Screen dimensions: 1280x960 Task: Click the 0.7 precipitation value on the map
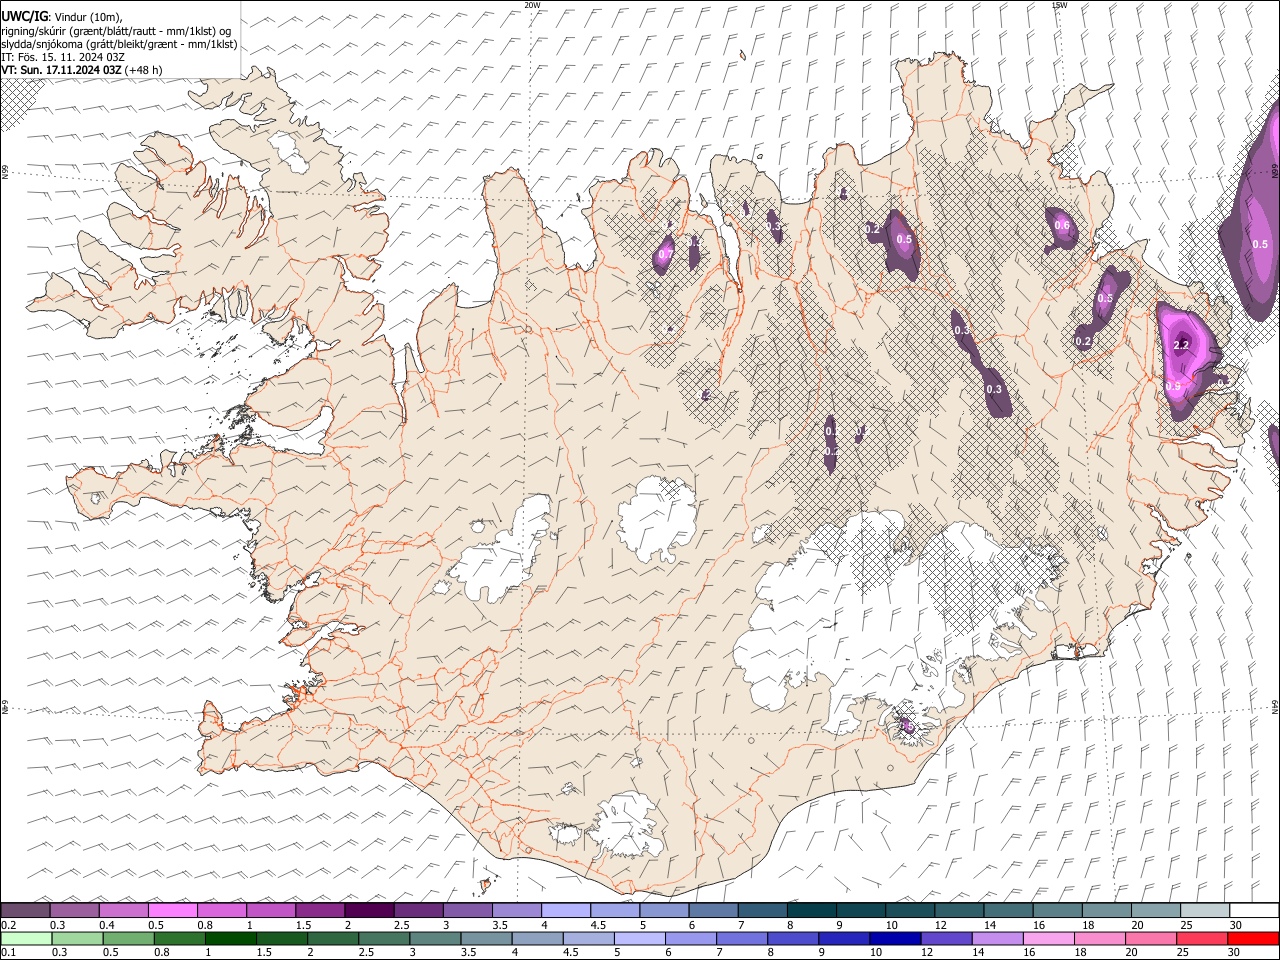(665, 255)
